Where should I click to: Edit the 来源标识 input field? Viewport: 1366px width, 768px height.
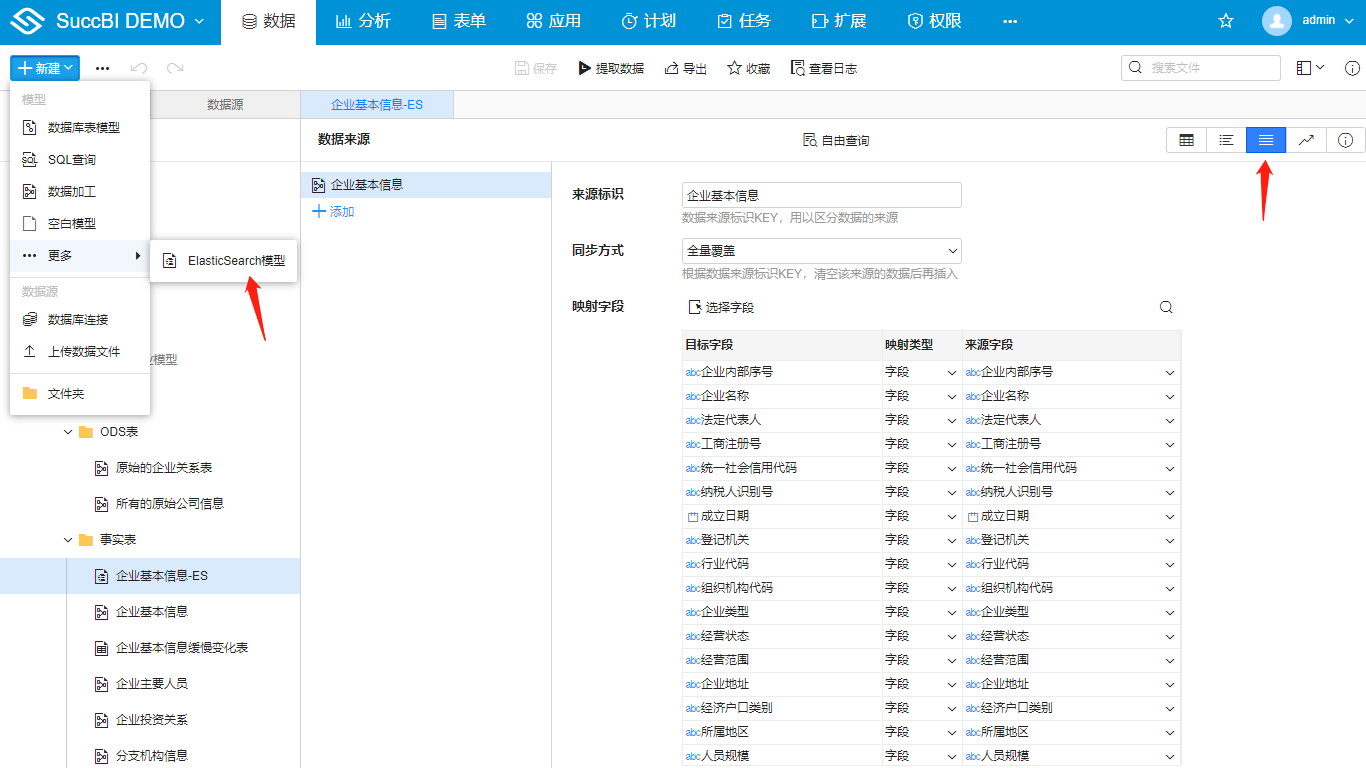coord(822,195)
